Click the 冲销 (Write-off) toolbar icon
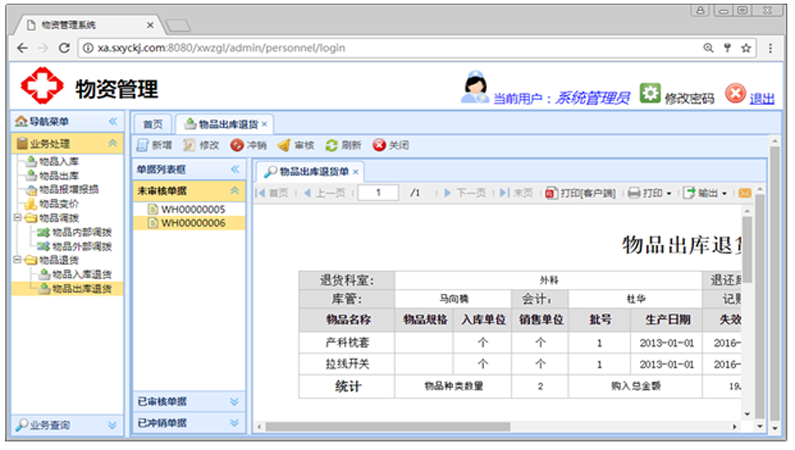 click(236, 145)
